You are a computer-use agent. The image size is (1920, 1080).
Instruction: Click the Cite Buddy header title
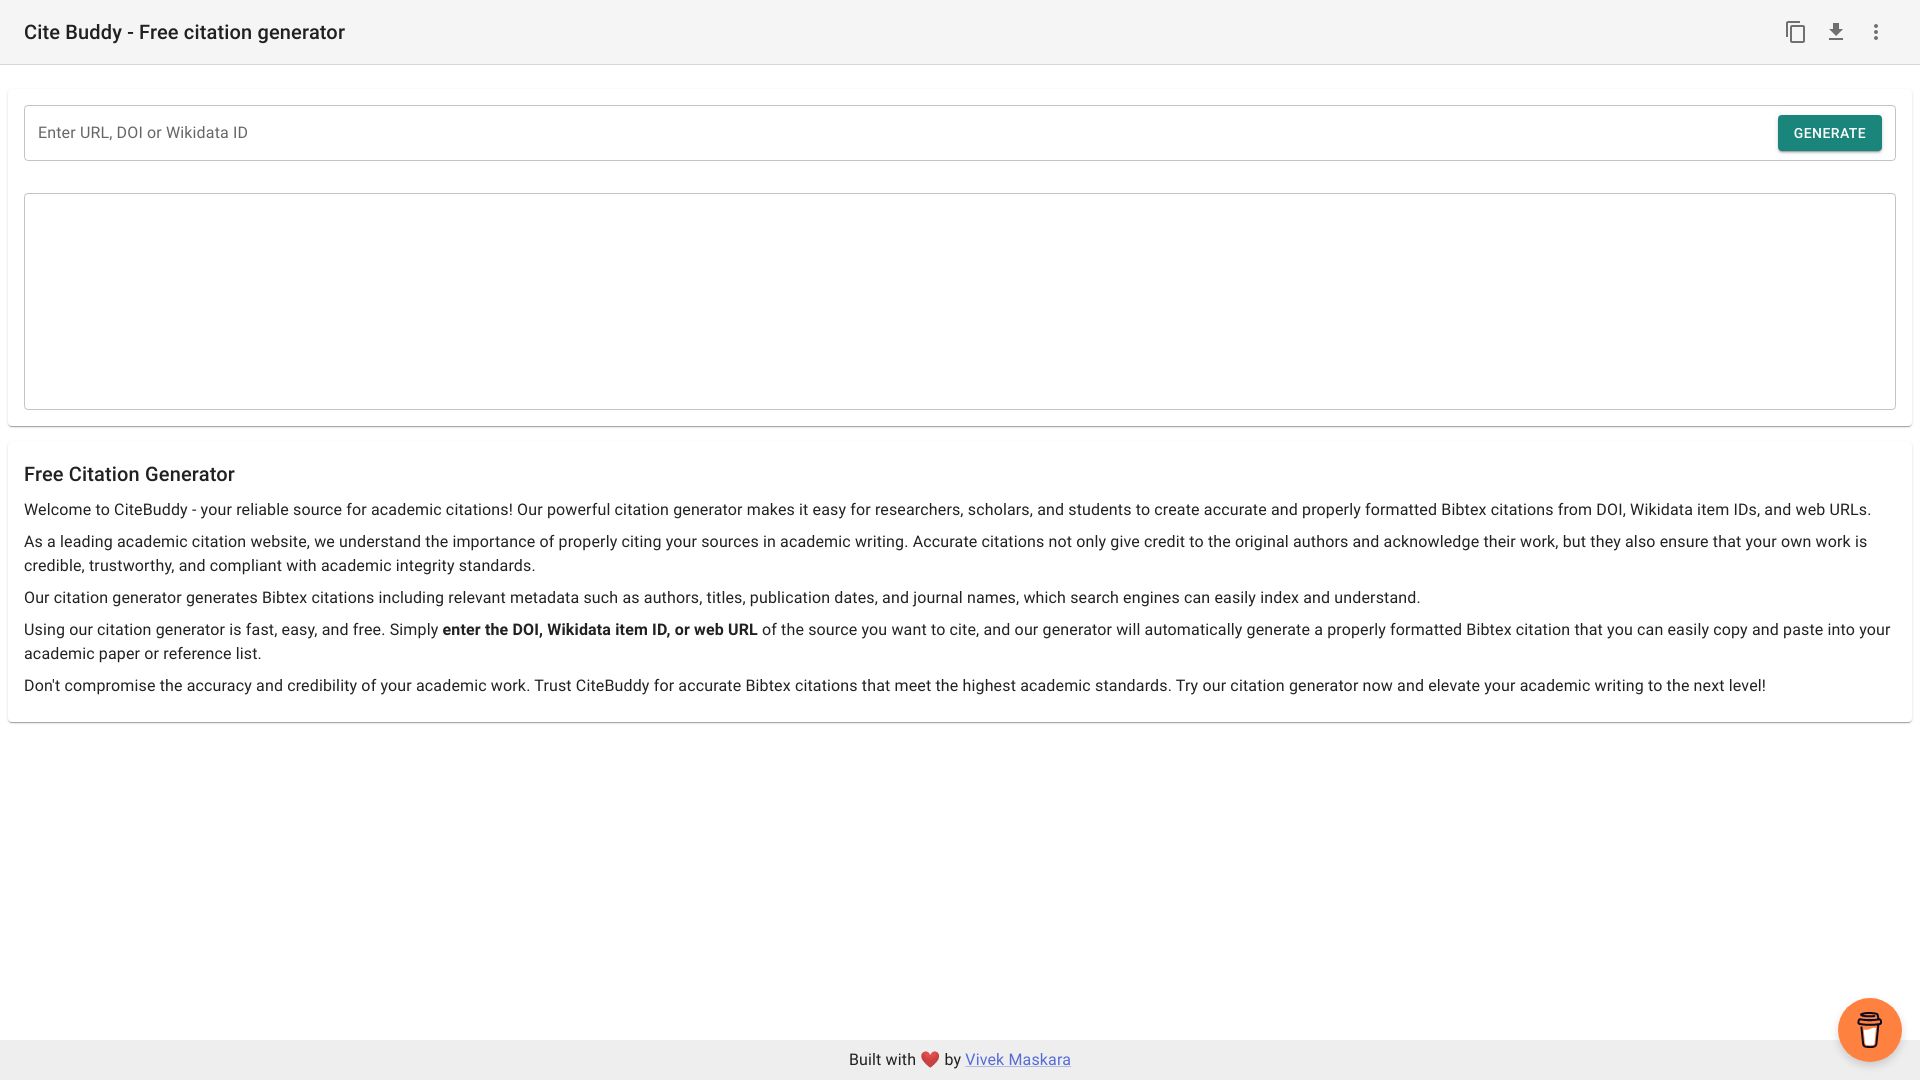pos(184,32)
